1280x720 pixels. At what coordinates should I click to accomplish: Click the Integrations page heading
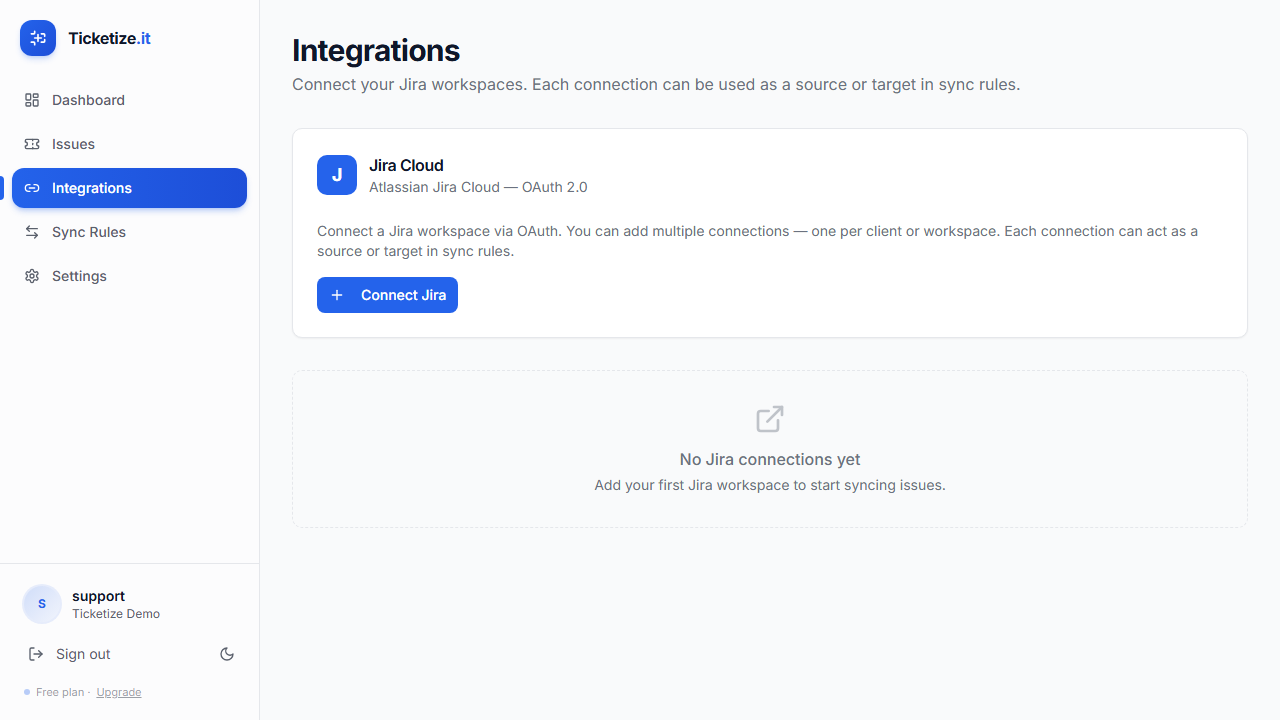[376, 50]
